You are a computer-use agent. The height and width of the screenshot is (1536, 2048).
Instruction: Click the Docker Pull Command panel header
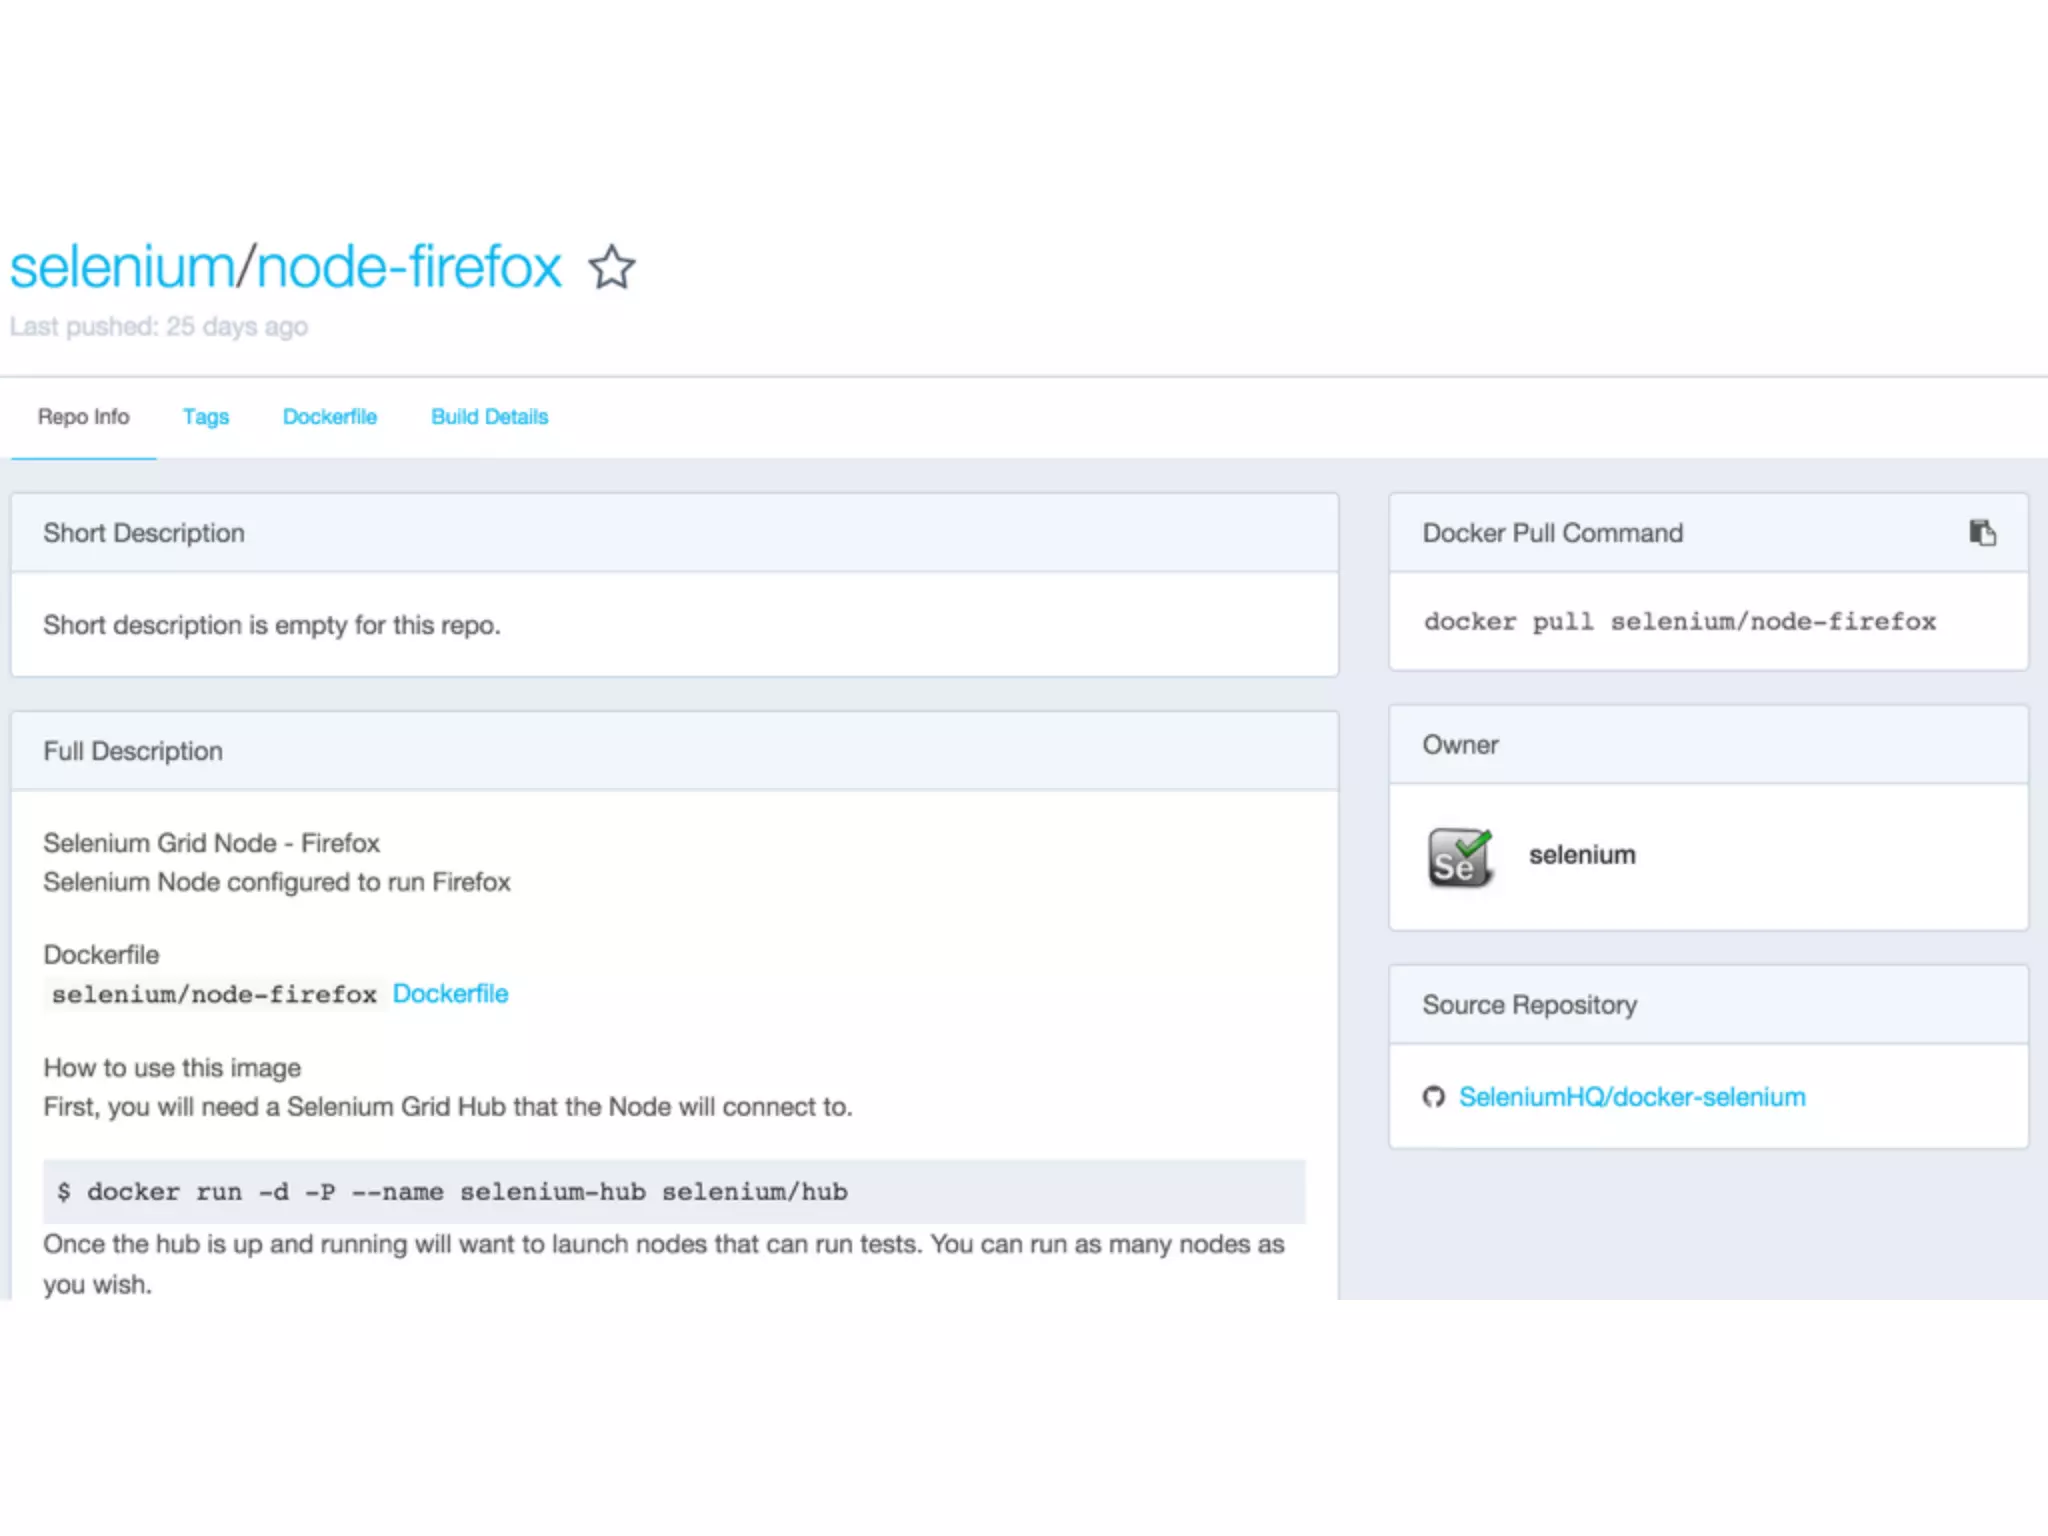(x=1552, y=533)
